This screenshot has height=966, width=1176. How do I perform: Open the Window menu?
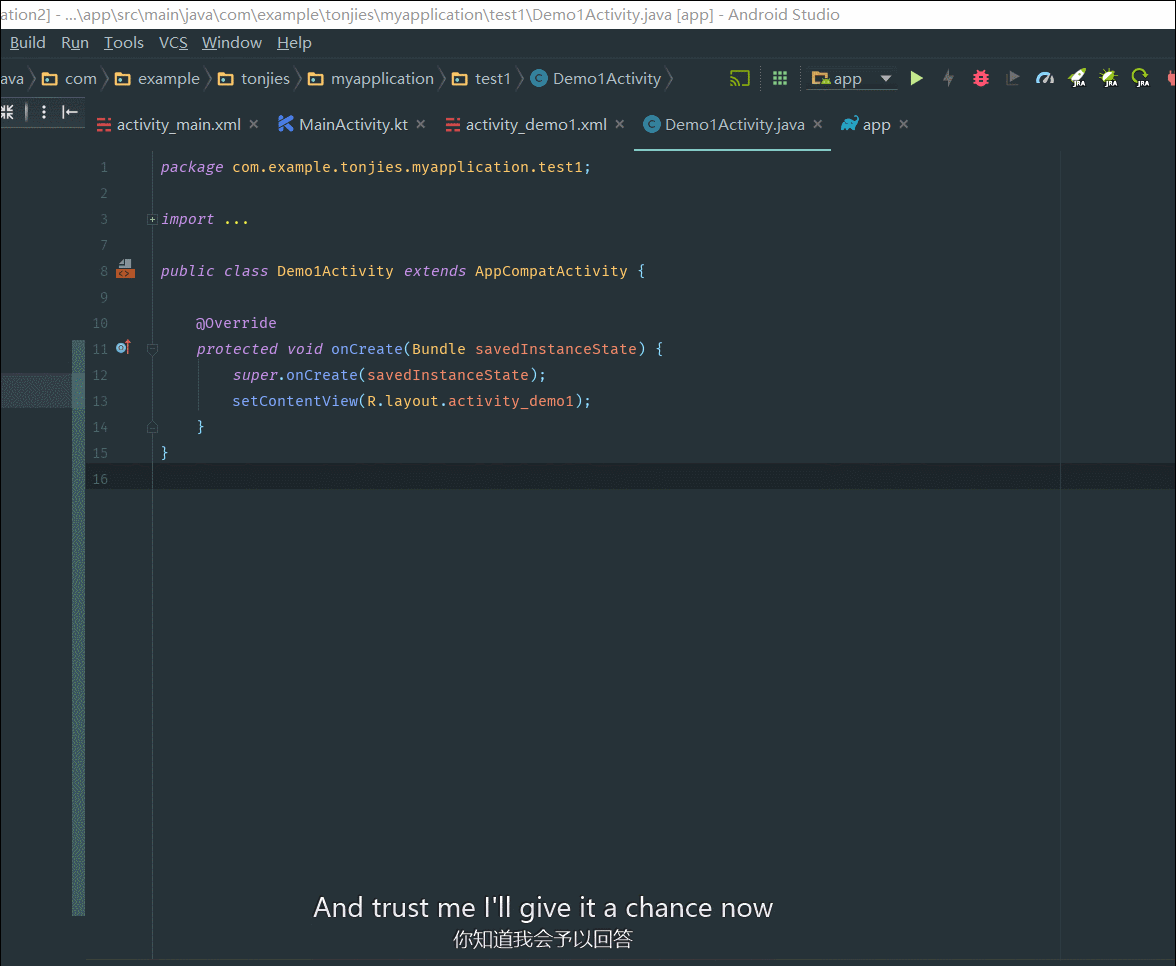(x=232, y=43)
